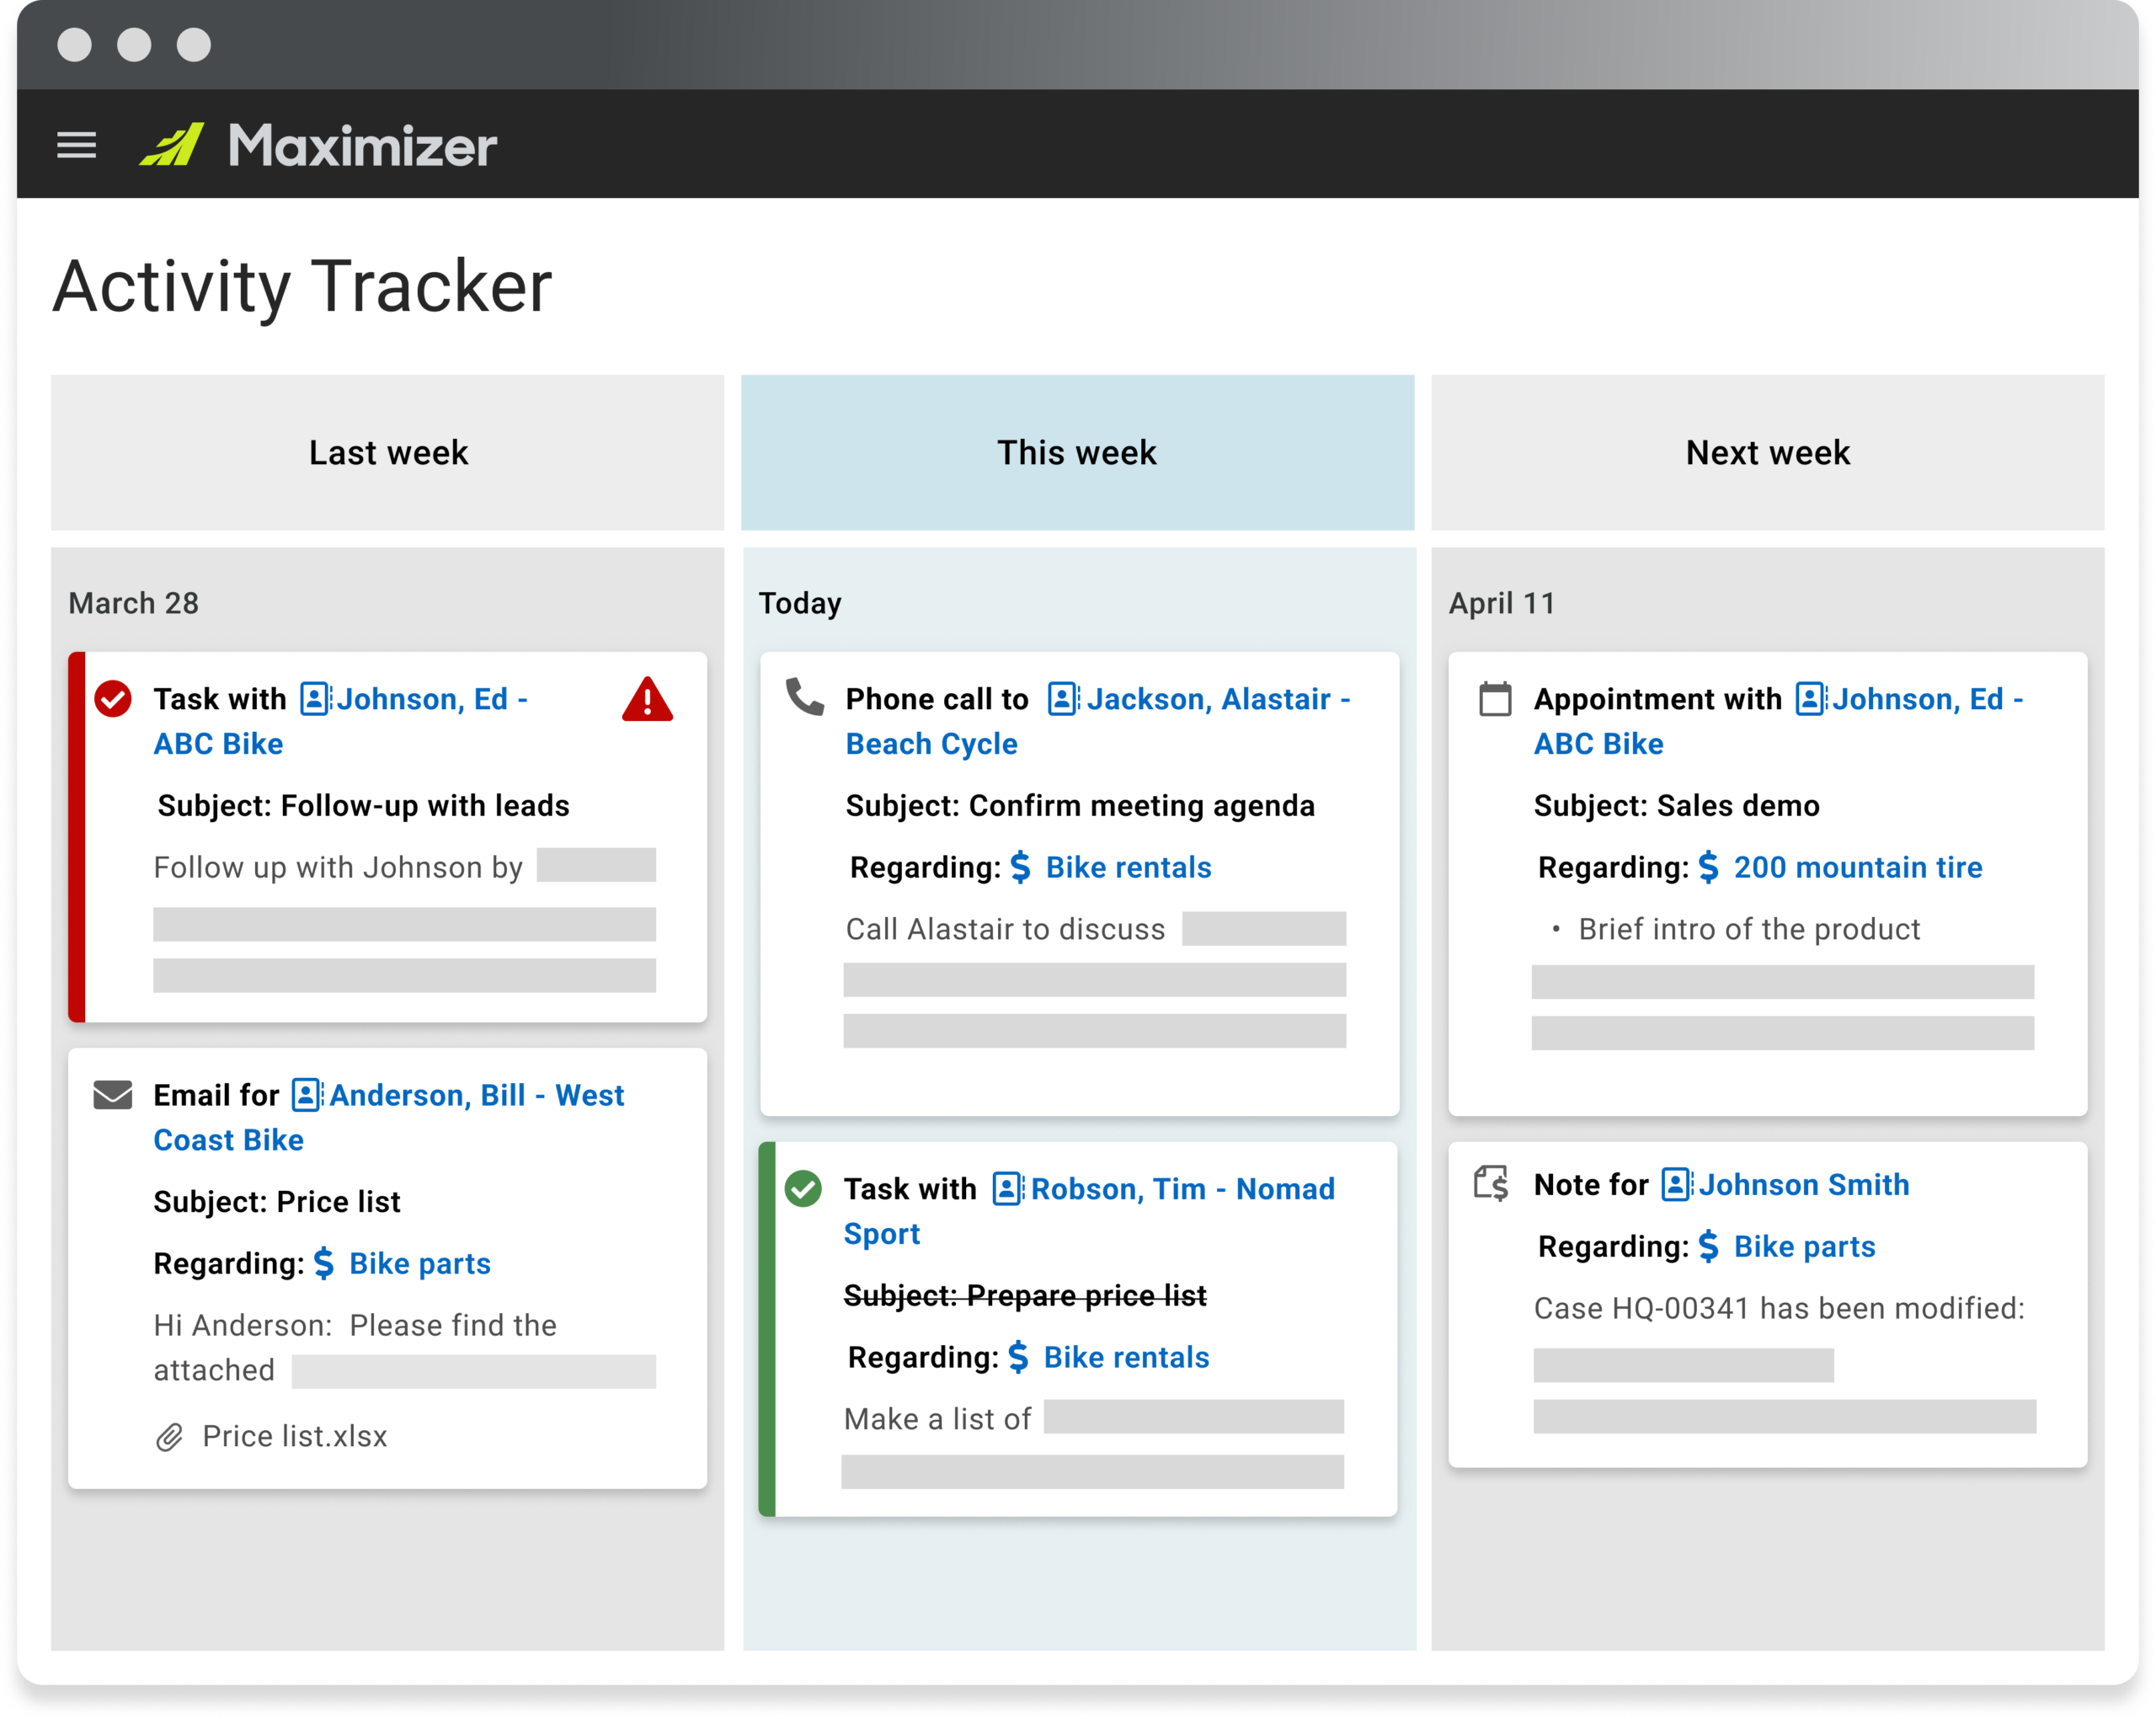Open the Johnson Smith contact link
2156x1719 pixels.
tap(1803, 1184)
